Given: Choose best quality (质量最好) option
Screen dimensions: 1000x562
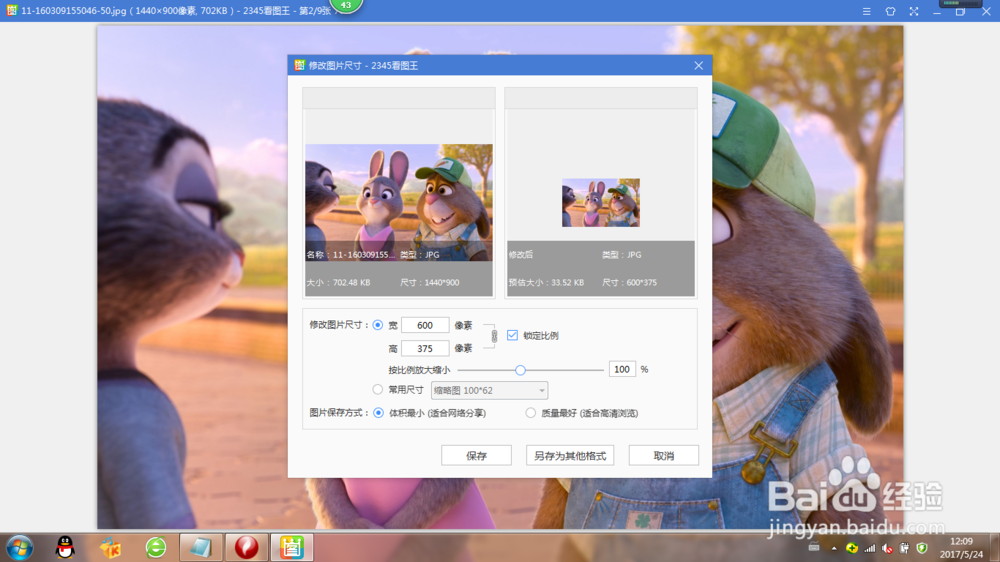Looking at the screenshot, I should click(531, 413).
